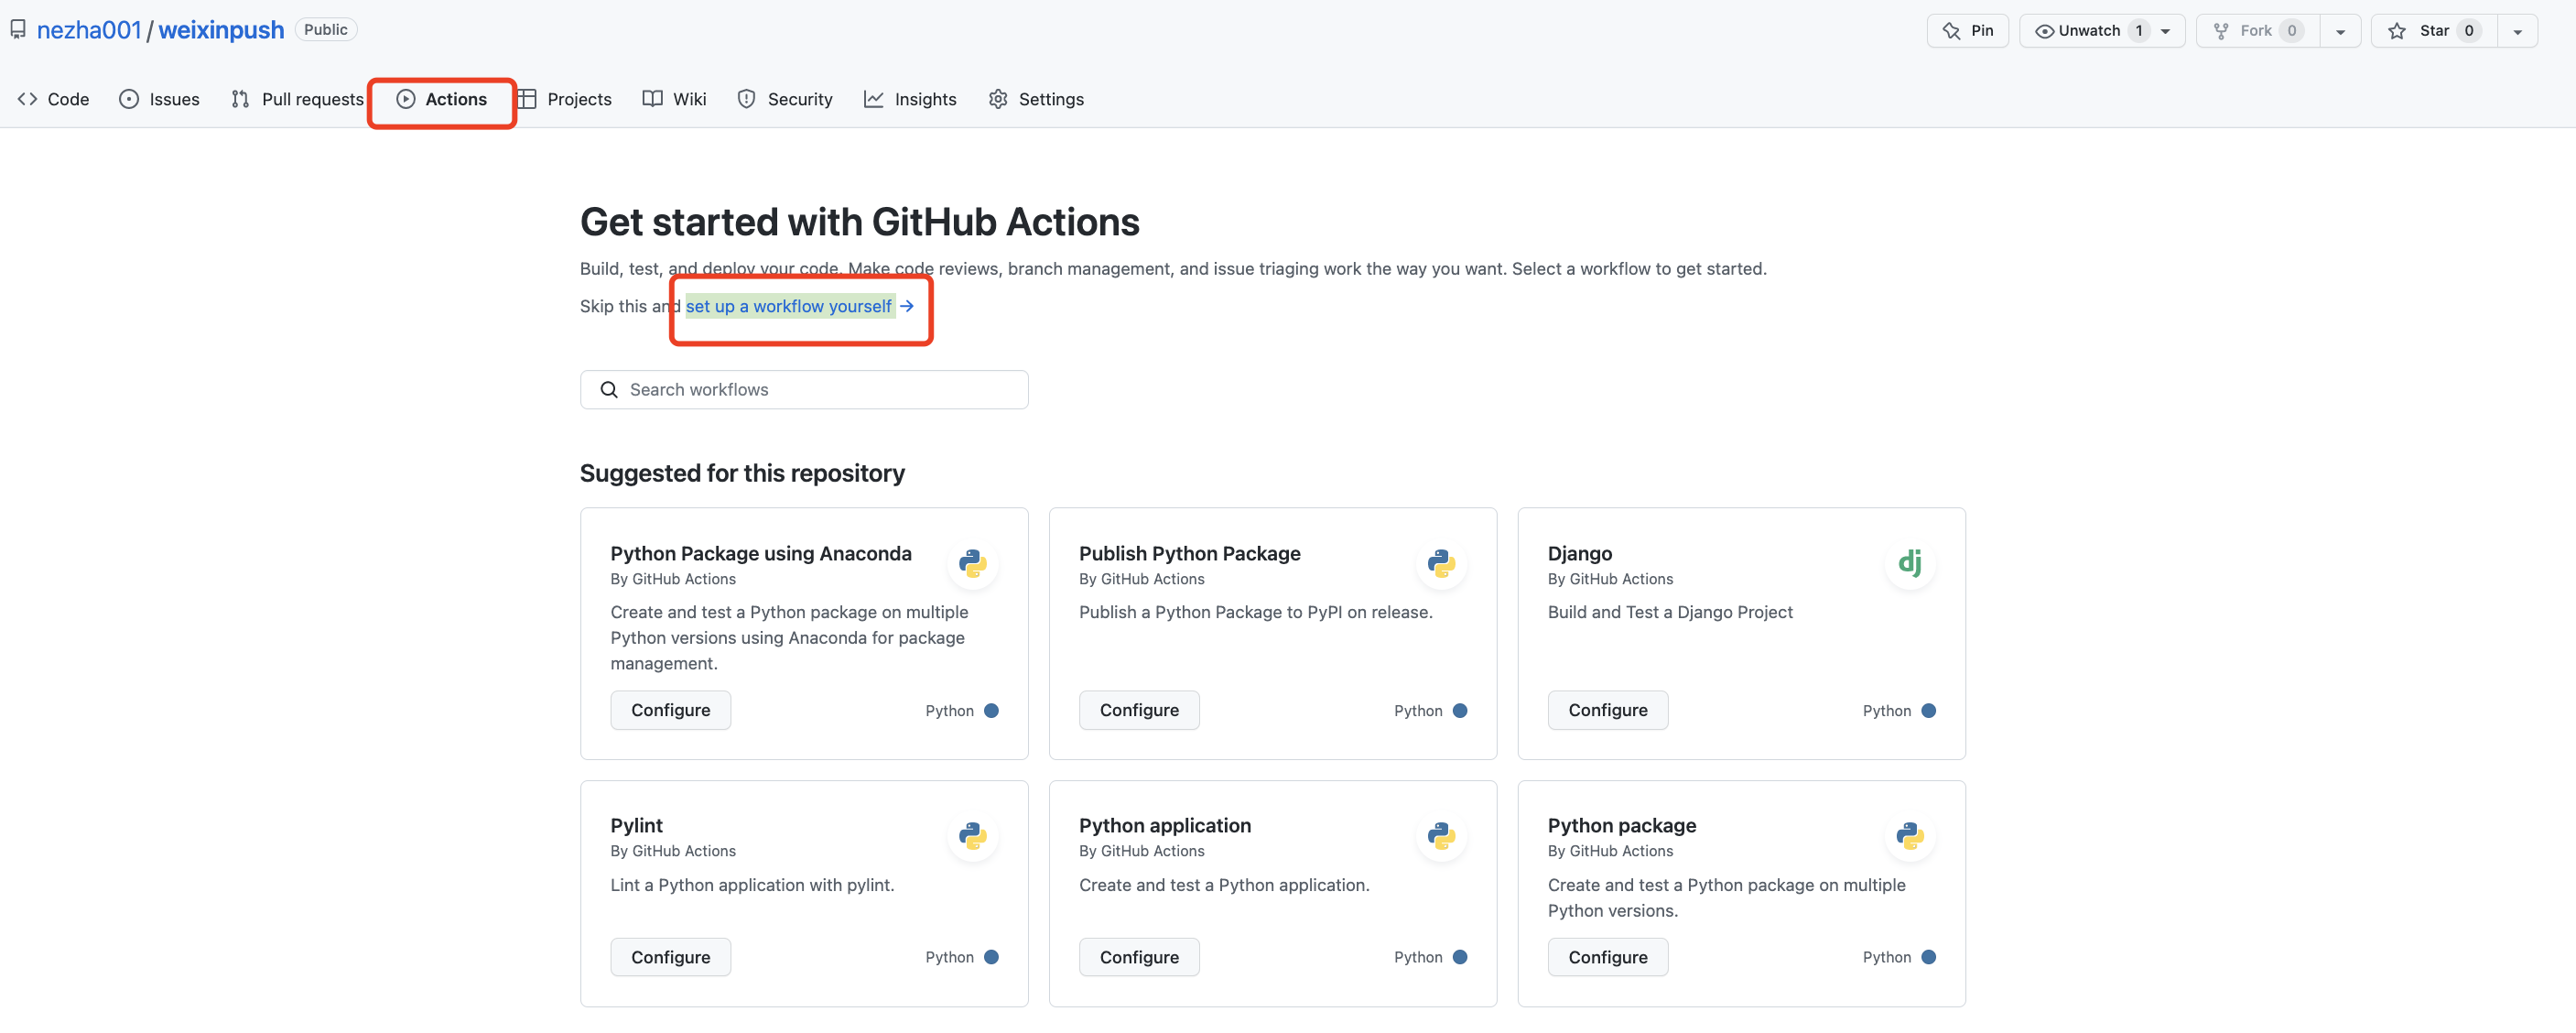Click the Django logo icon

[x=1909, y=563]
